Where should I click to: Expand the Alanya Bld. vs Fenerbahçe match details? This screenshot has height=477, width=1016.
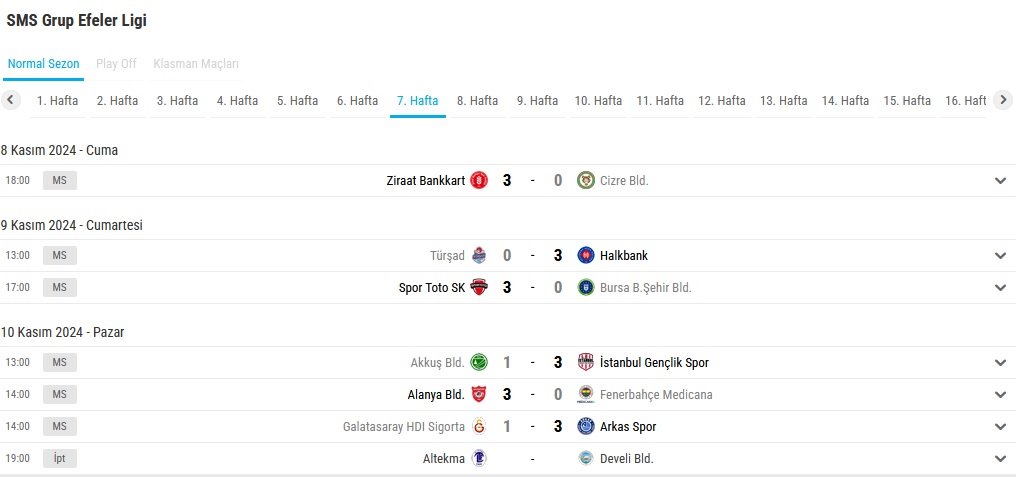click(x=1000, y=395)
